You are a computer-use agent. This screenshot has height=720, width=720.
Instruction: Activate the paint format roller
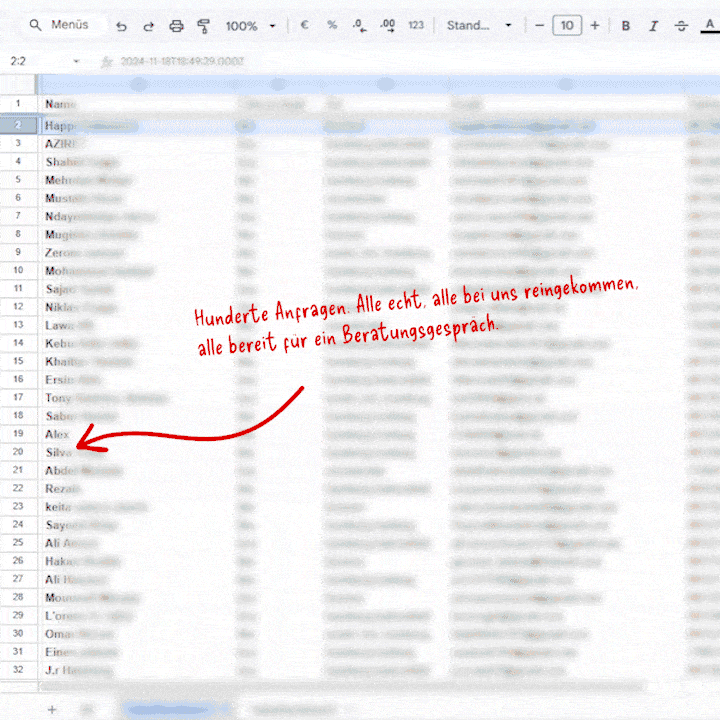pos(203,26)
